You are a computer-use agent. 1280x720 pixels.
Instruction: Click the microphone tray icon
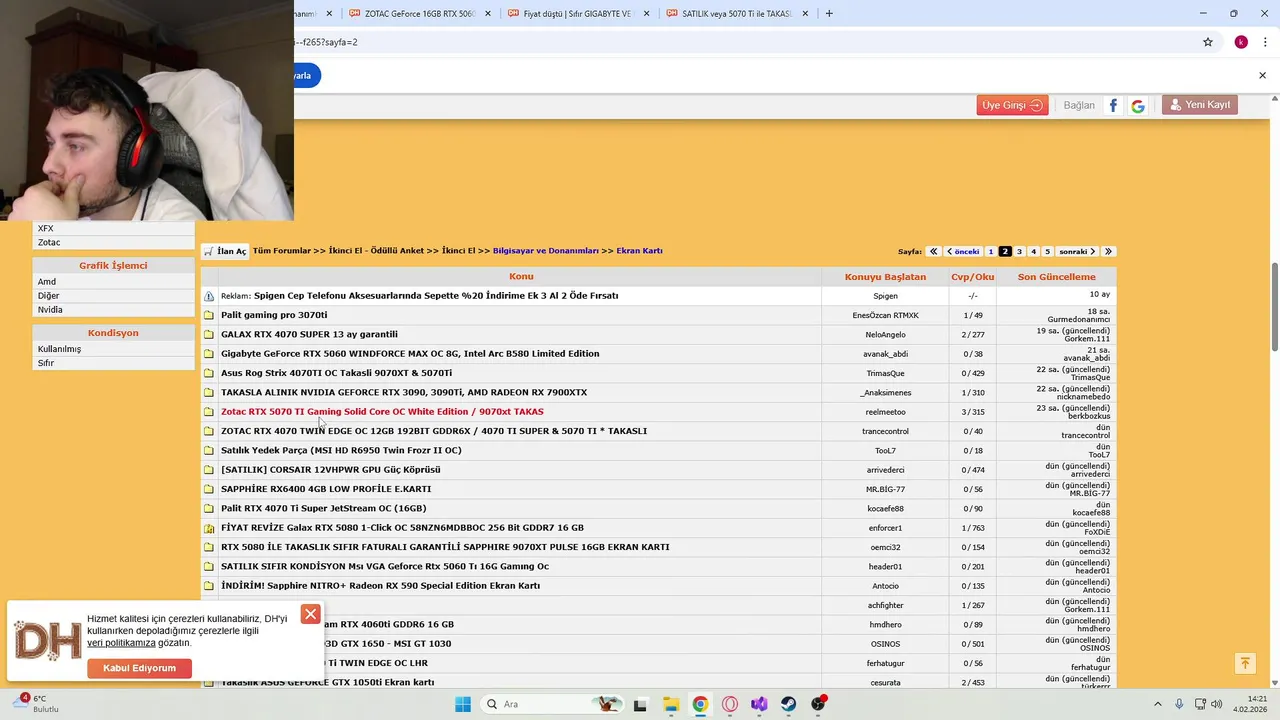point(1179,704)
